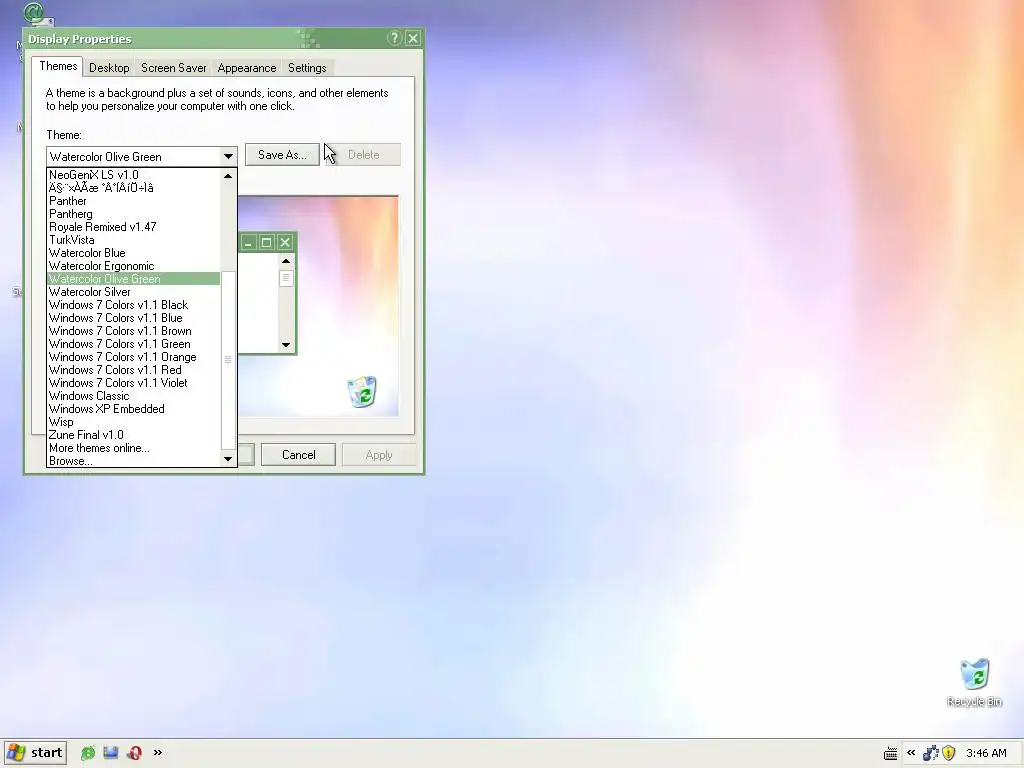This screenshot has width=1024, height=768.
Task: Collapse the Theme dropdown via its arrow
Action: (228, 157)
